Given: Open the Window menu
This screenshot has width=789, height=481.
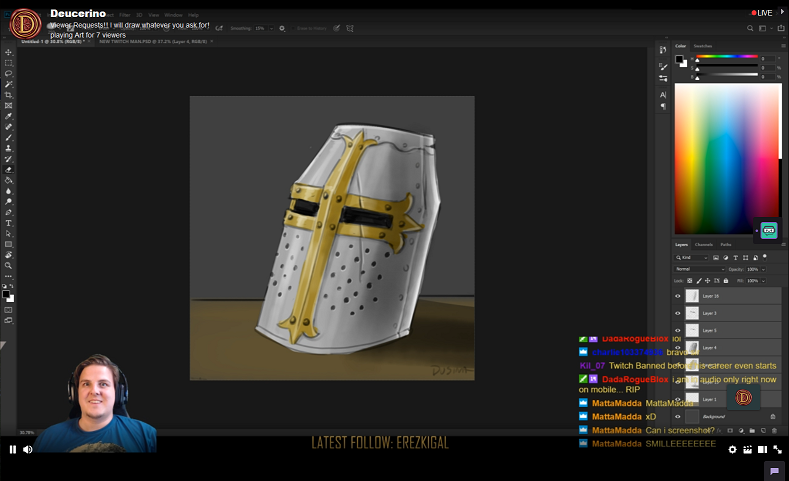Looking at the screenshot, I should point(173,15).
